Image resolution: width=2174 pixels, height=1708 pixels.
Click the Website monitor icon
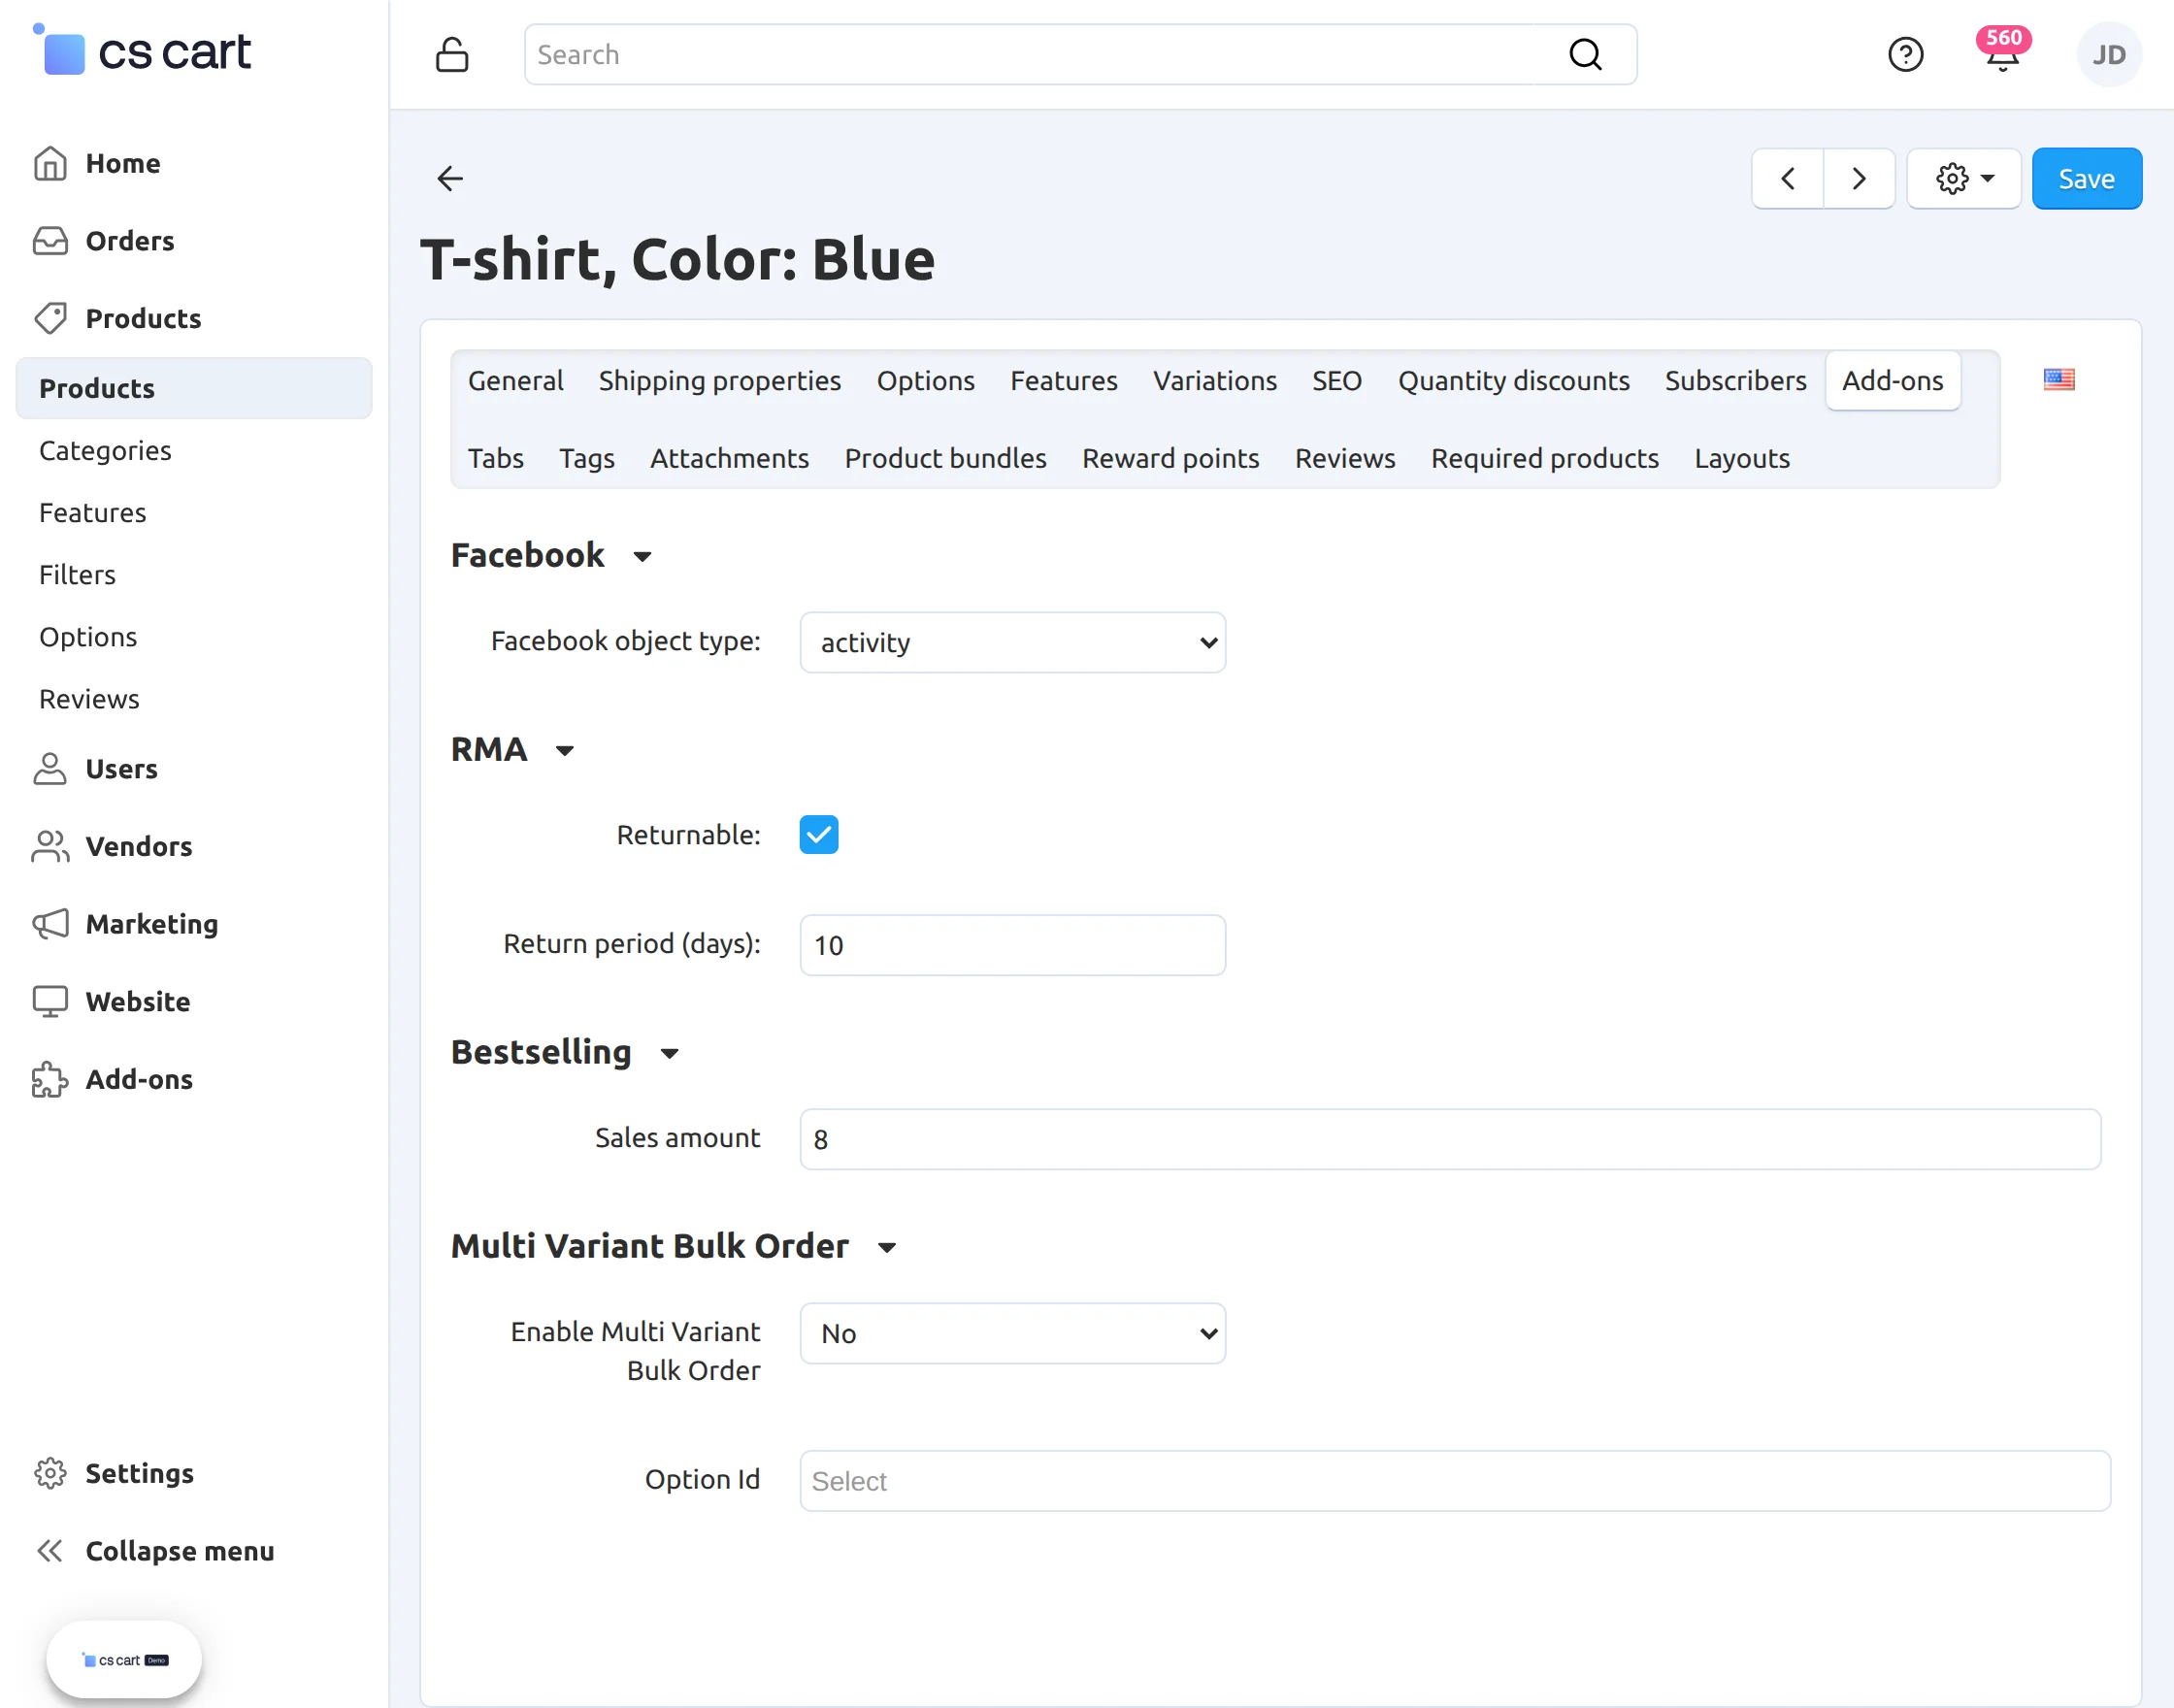[50, 1001]
